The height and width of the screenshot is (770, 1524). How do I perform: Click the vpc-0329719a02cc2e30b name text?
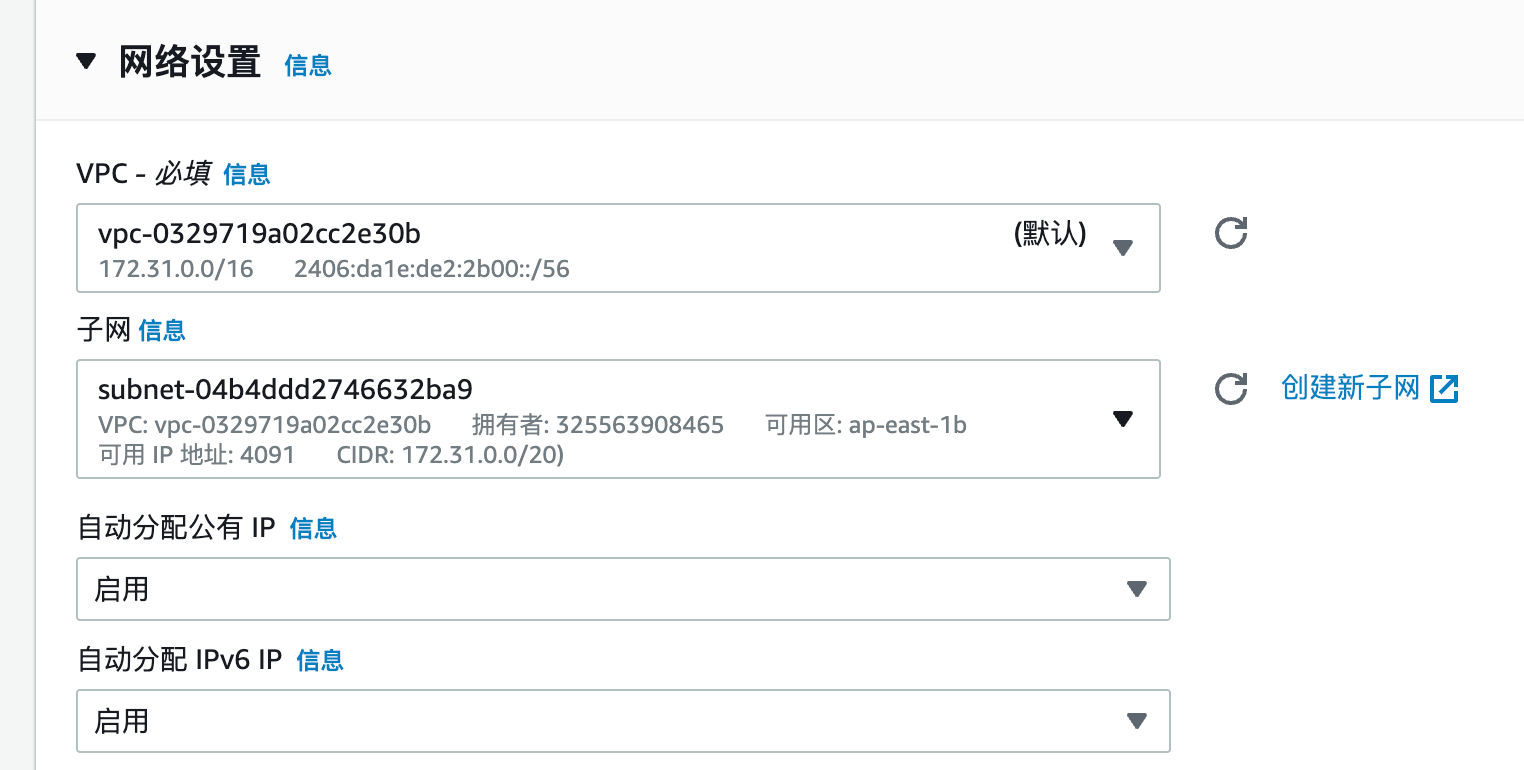pos(259,234)
